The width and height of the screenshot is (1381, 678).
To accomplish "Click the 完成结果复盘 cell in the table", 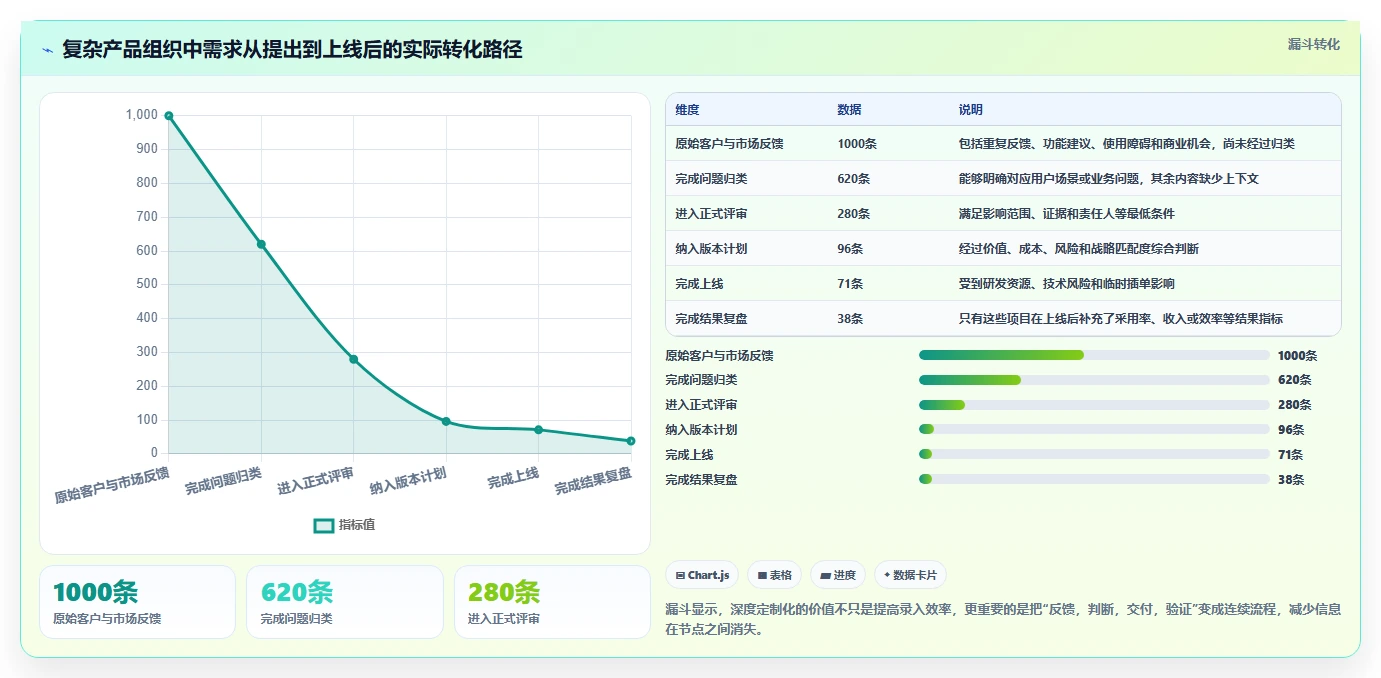I will coord(711,319).
